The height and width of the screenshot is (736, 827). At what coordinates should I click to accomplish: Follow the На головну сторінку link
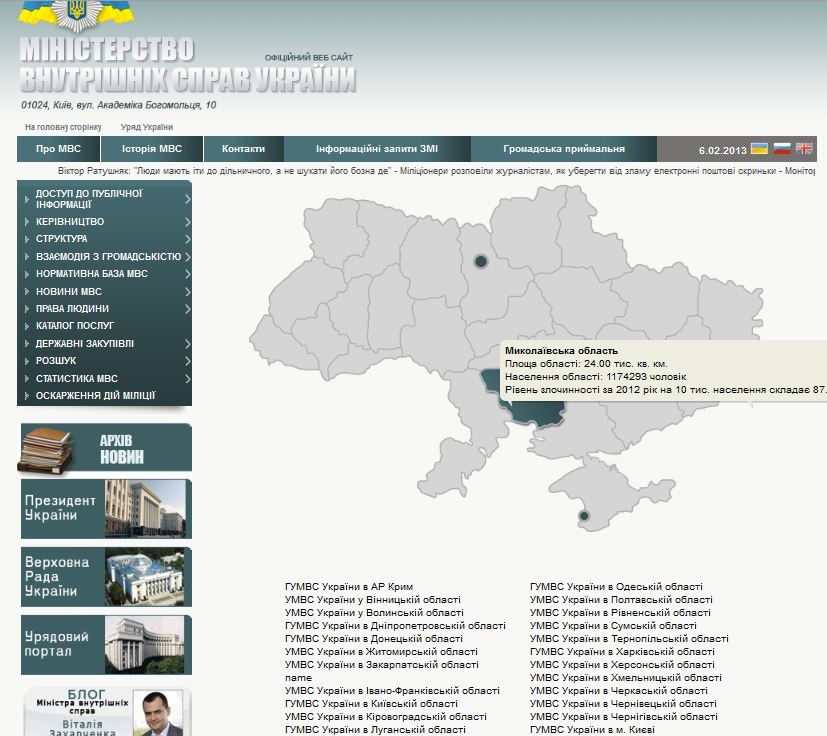point(63,127)
